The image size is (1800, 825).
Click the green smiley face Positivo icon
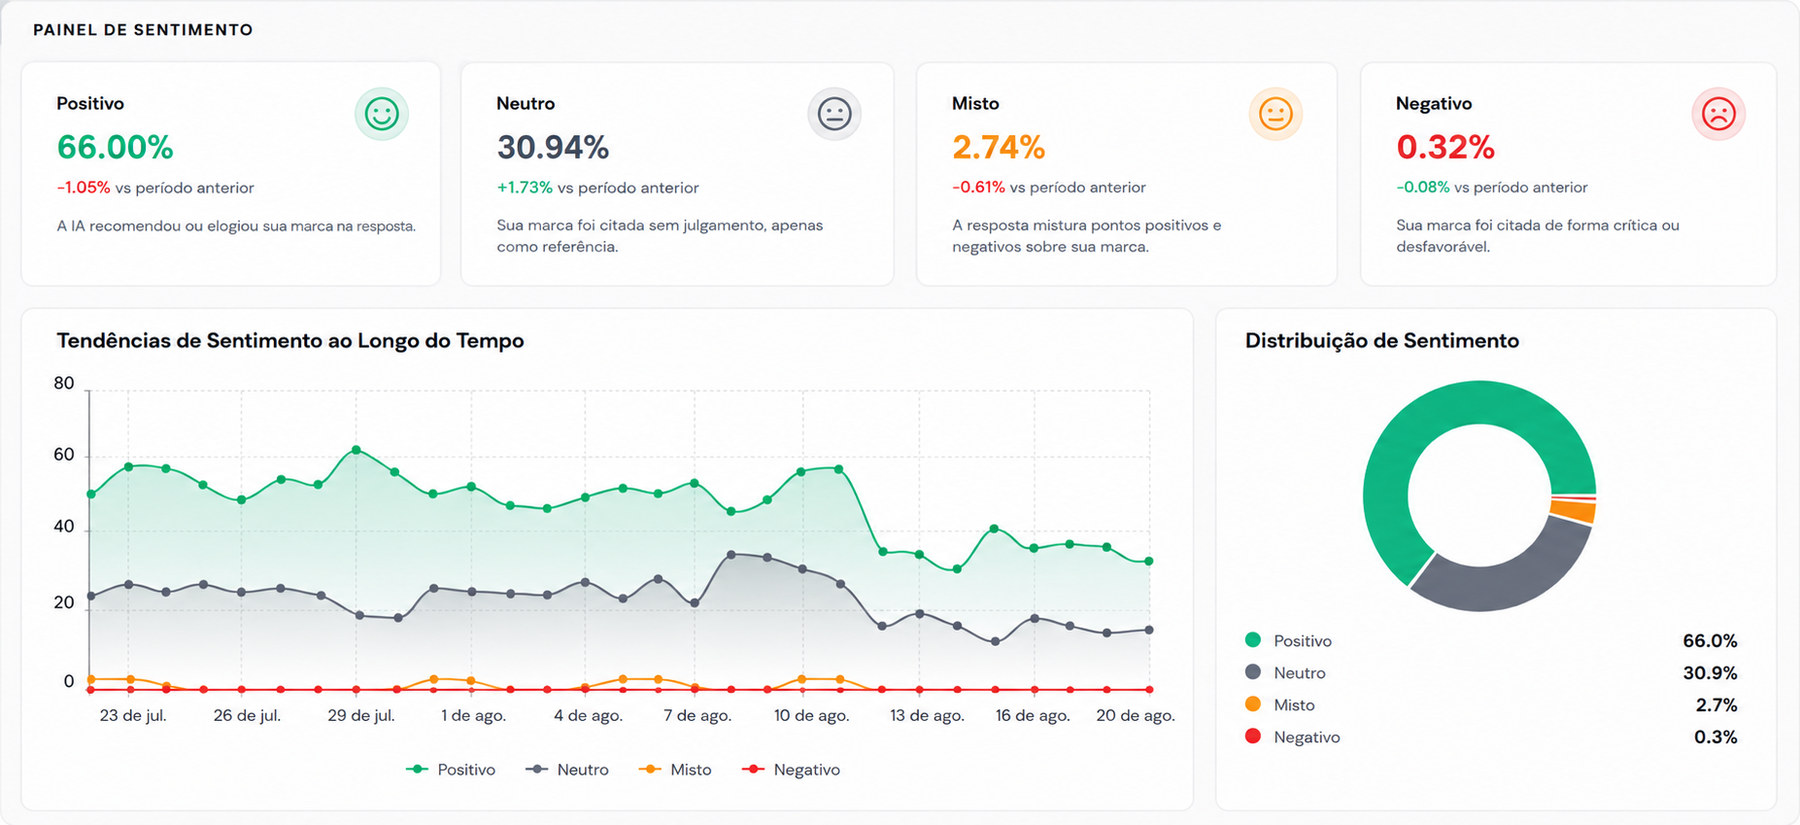click(381, 114)
